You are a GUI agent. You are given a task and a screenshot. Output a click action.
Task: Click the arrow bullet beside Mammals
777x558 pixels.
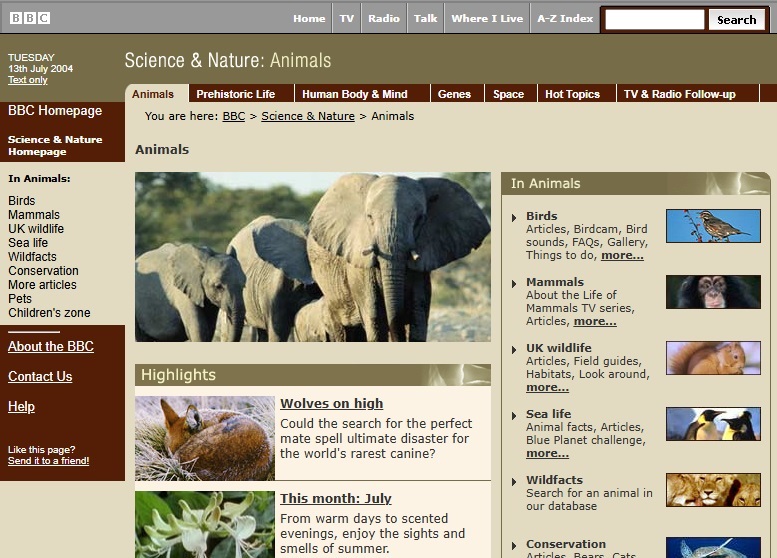pyautogui.click(x=515, y=283)
